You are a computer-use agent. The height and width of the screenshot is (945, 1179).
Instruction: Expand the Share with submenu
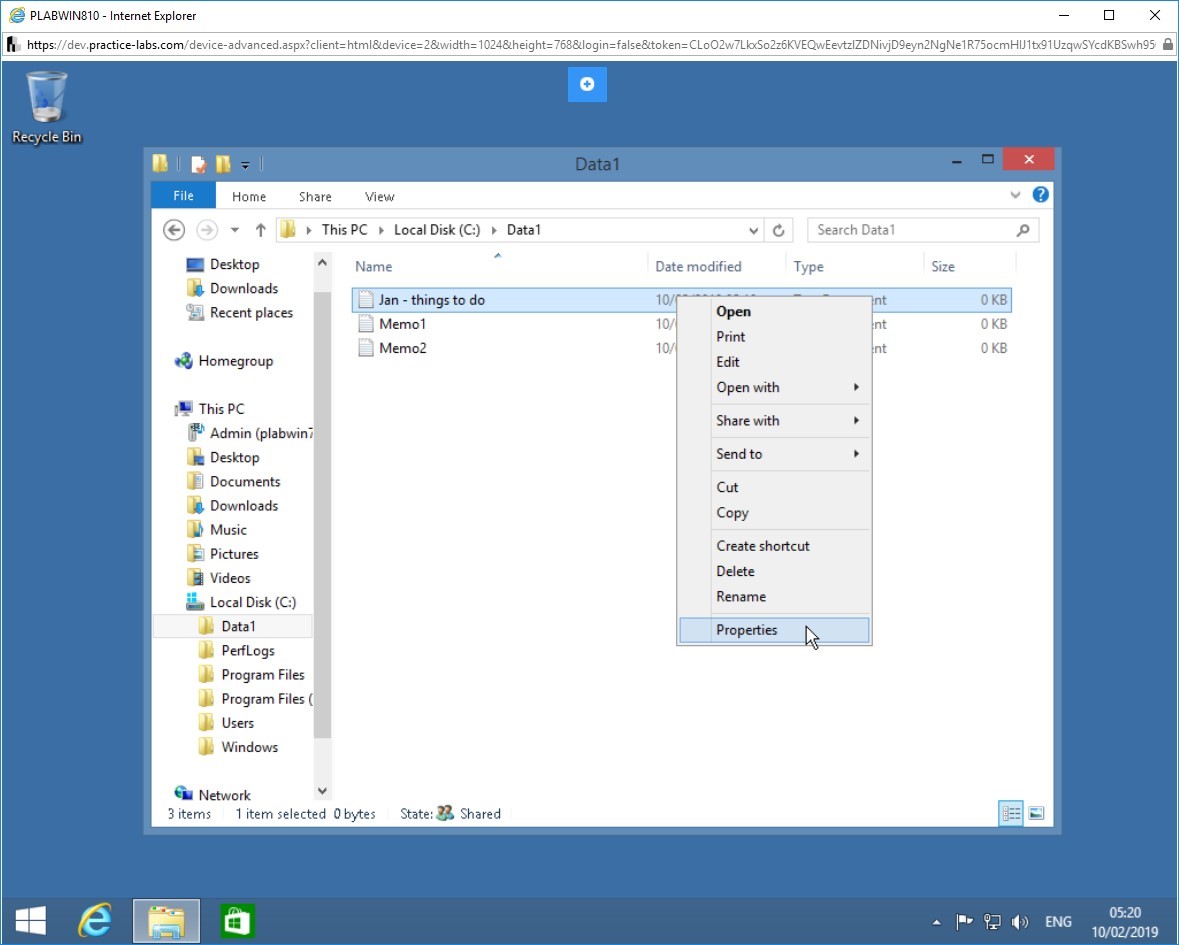tap(774, 420)
